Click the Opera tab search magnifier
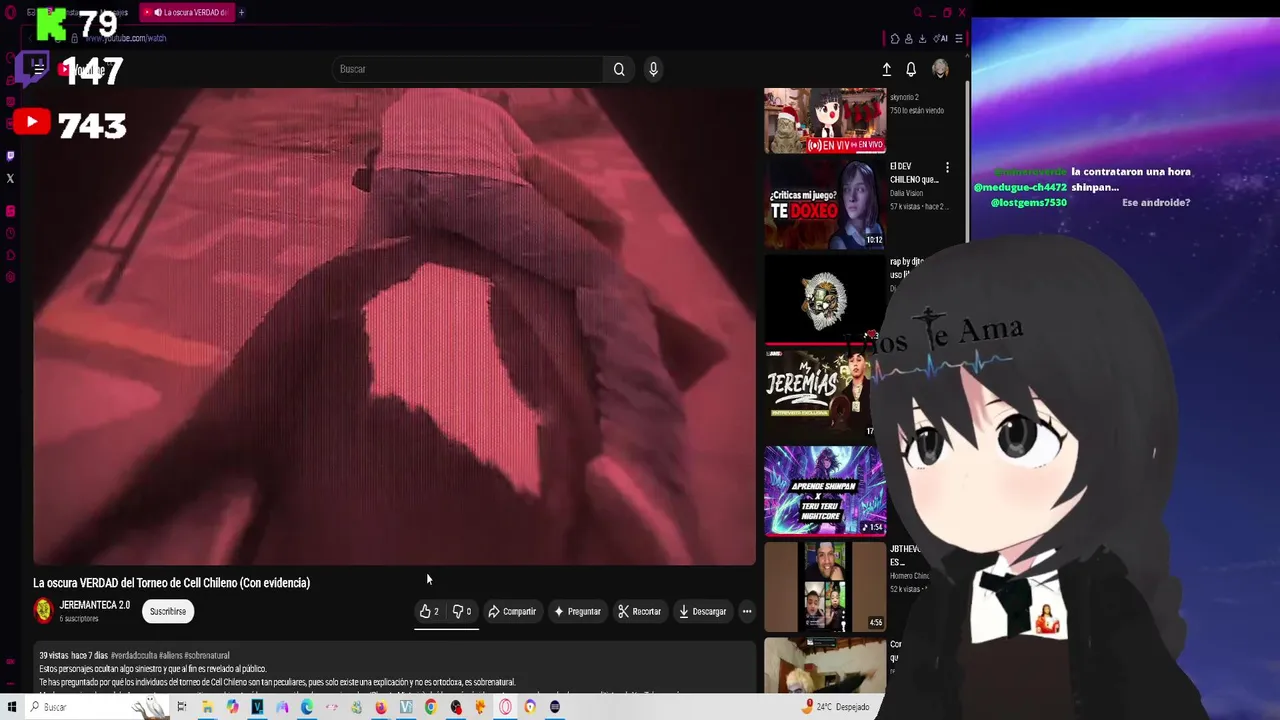 [917, 12]
